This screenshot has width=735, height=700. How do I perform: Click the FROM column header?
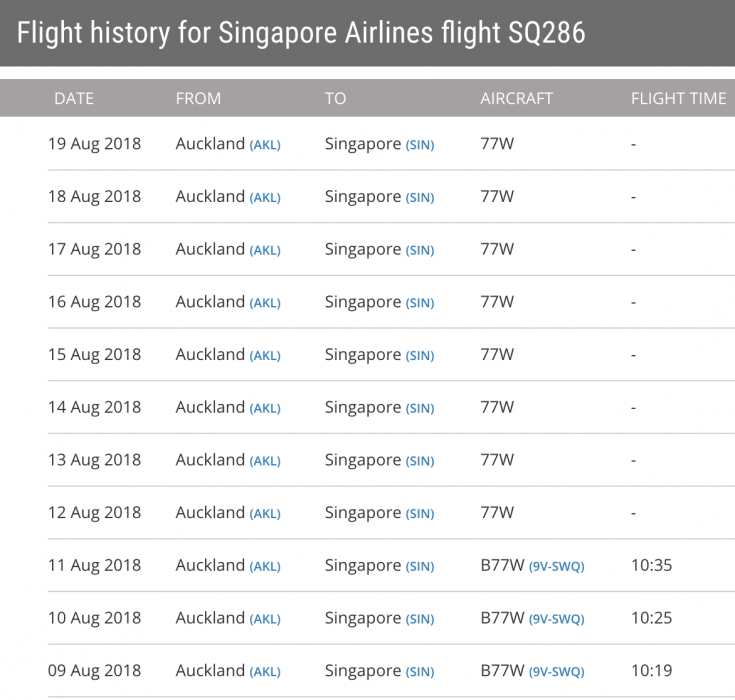point(198,98)
